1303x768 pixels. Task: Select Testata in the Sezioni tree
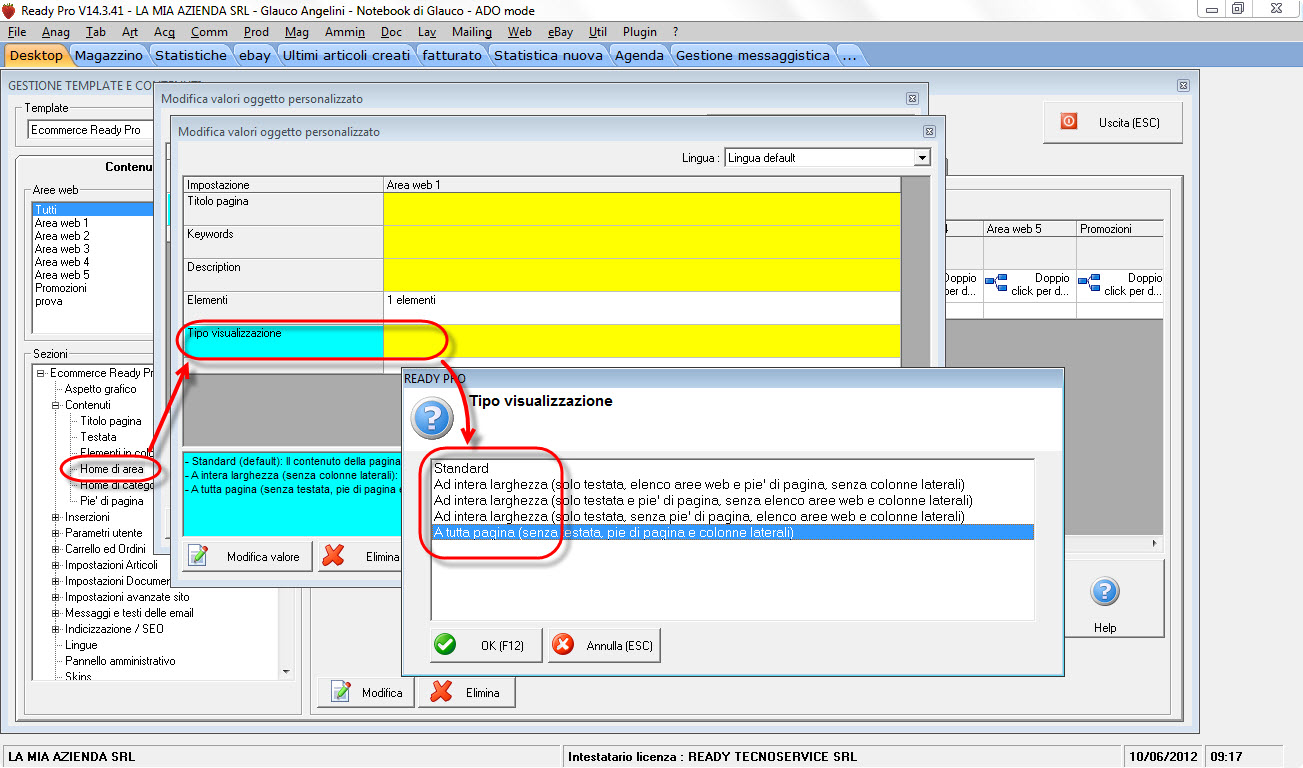tap(98, 437)
